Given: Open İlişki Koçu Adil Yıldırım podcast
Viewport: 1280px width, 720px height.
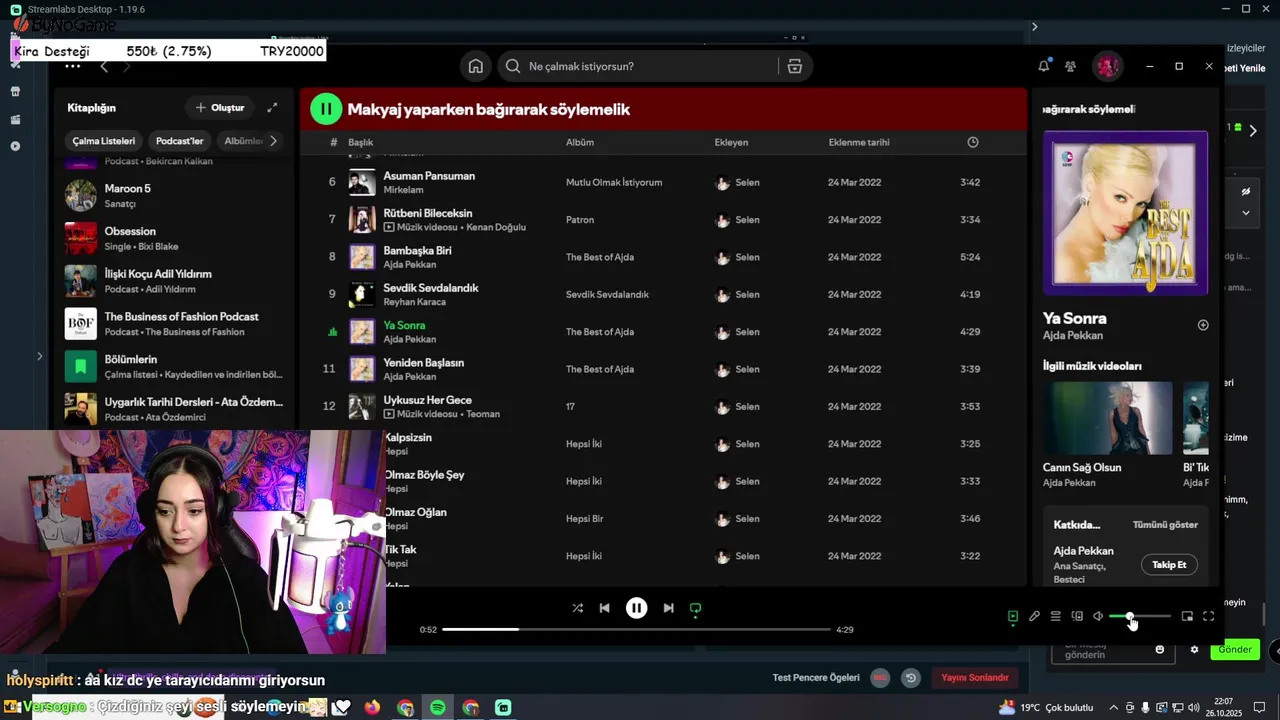Looking at the screenshot, I should [x=176, y=281].
